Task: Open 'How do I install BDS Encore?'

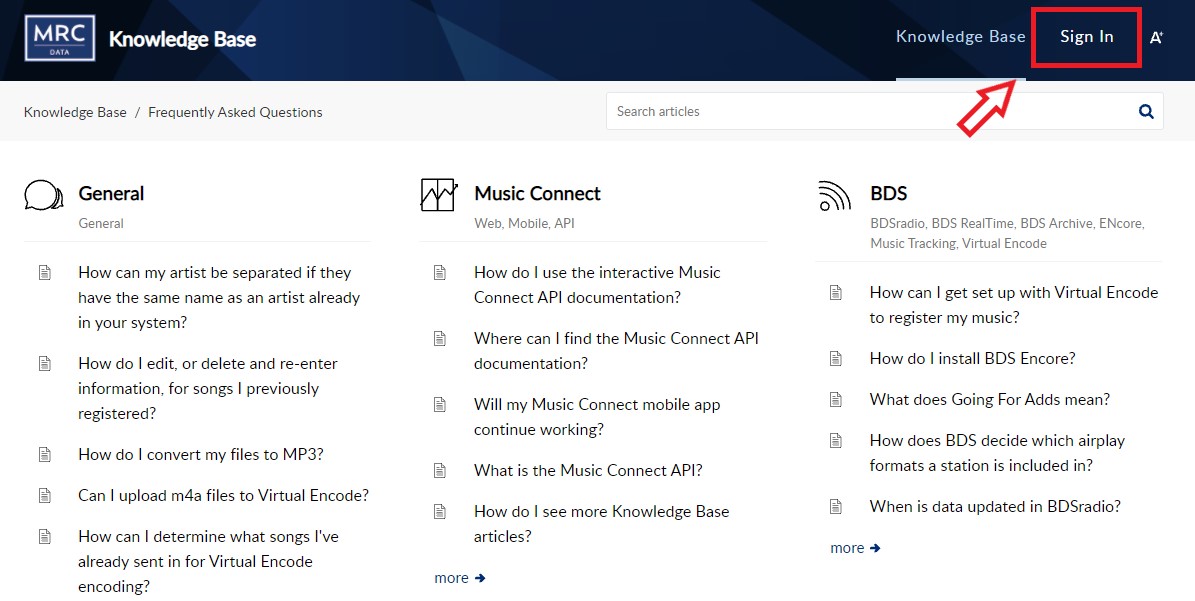Action: [x=972, y=358]
